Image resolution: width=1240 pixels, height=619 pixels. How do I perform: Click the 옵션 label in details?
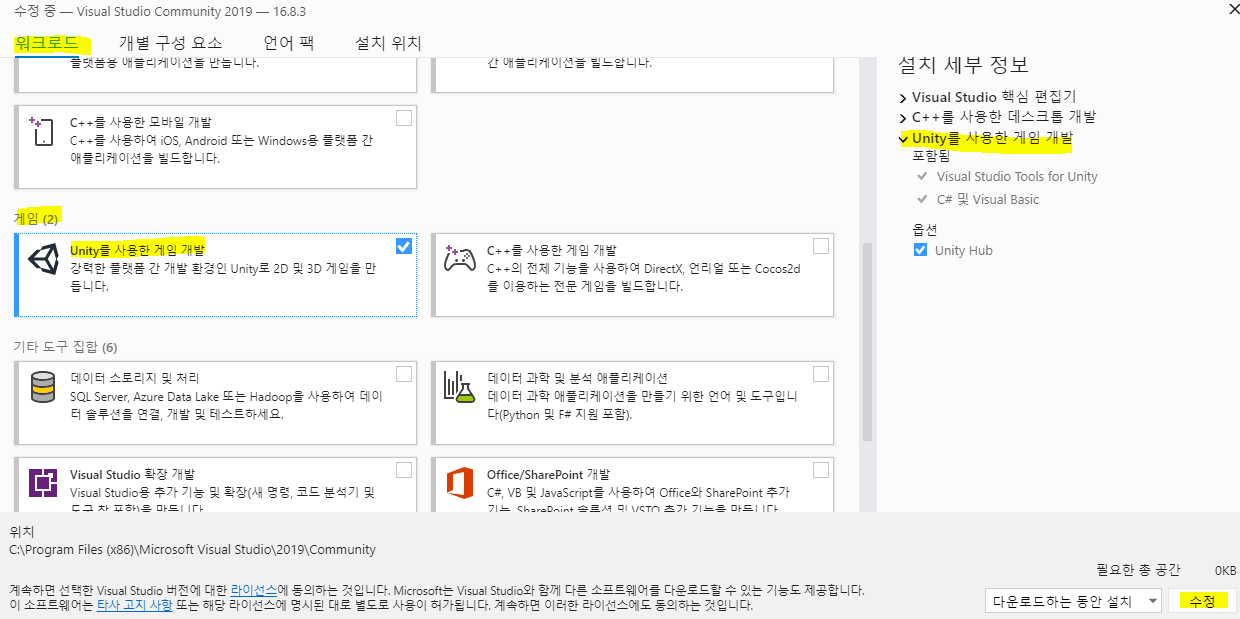pos(925,229)
